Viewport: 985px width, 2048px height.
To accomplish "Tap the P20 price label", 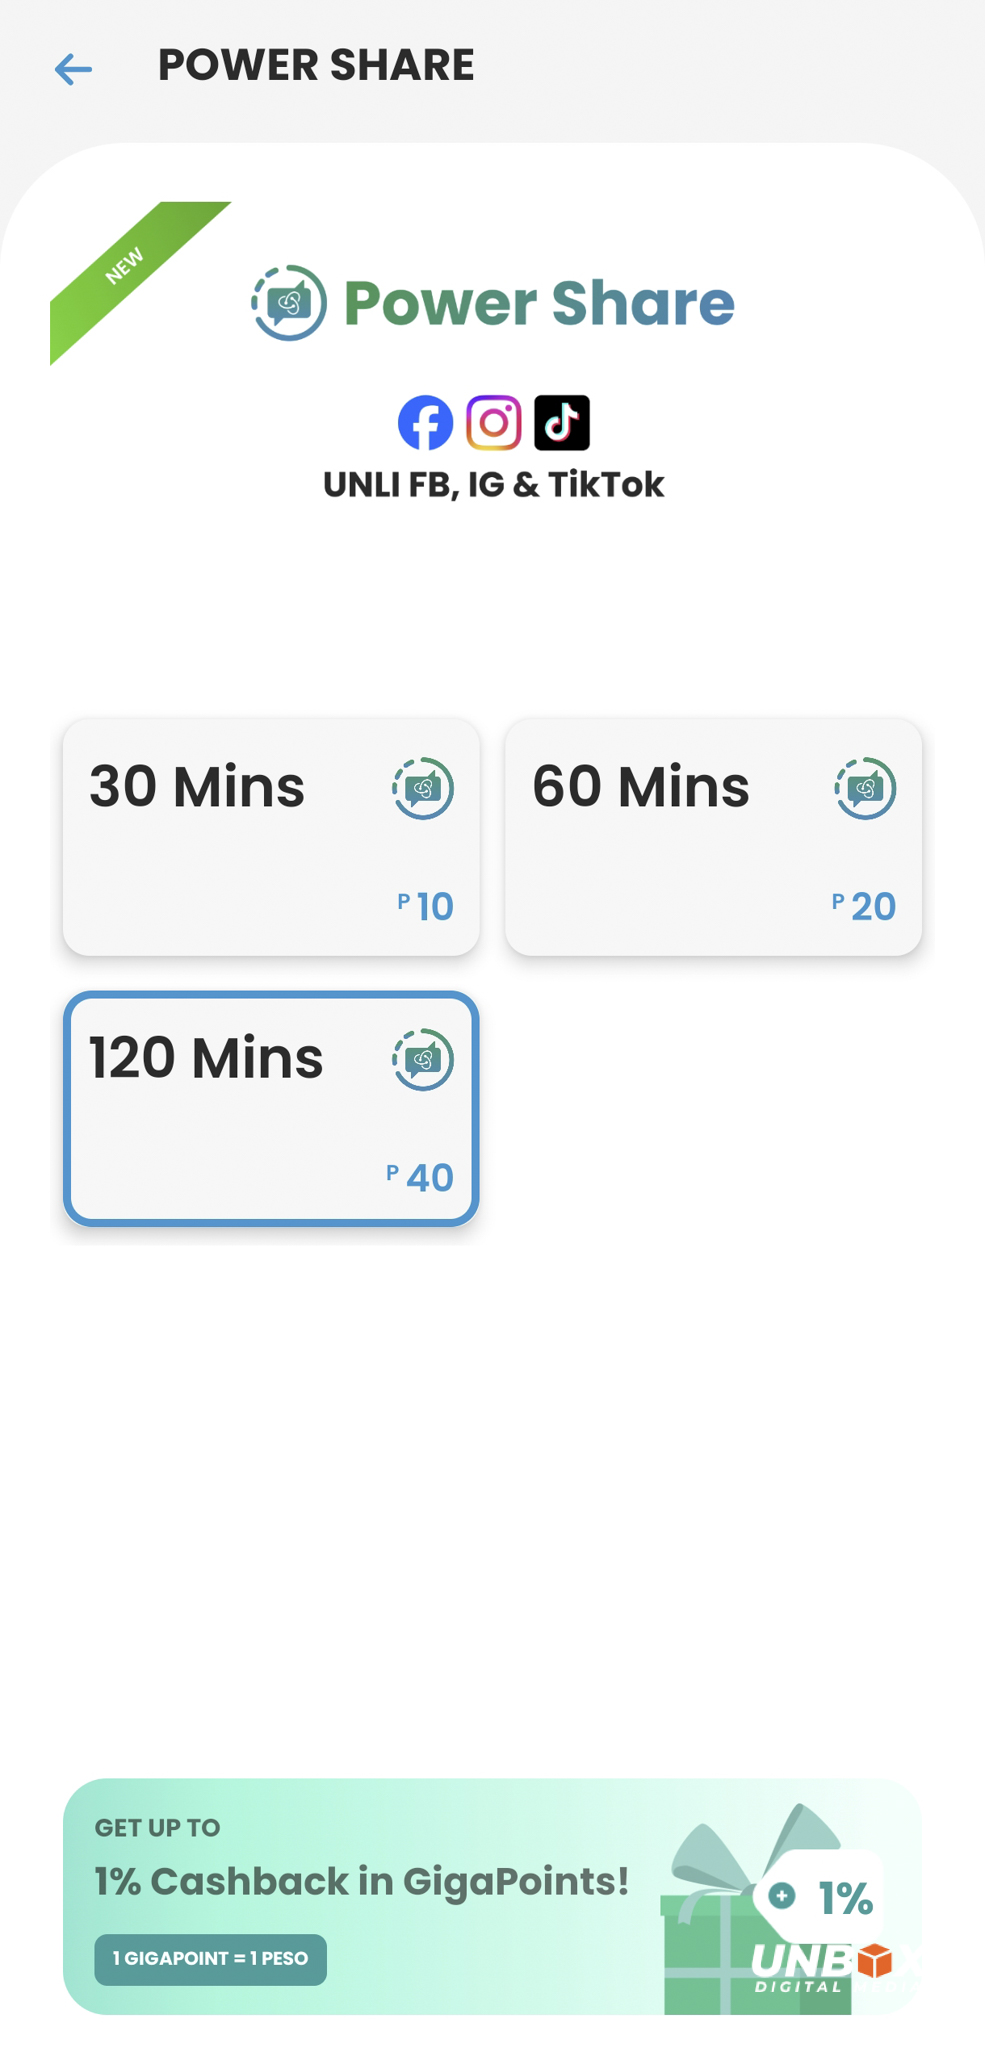I will pos(864,906).
